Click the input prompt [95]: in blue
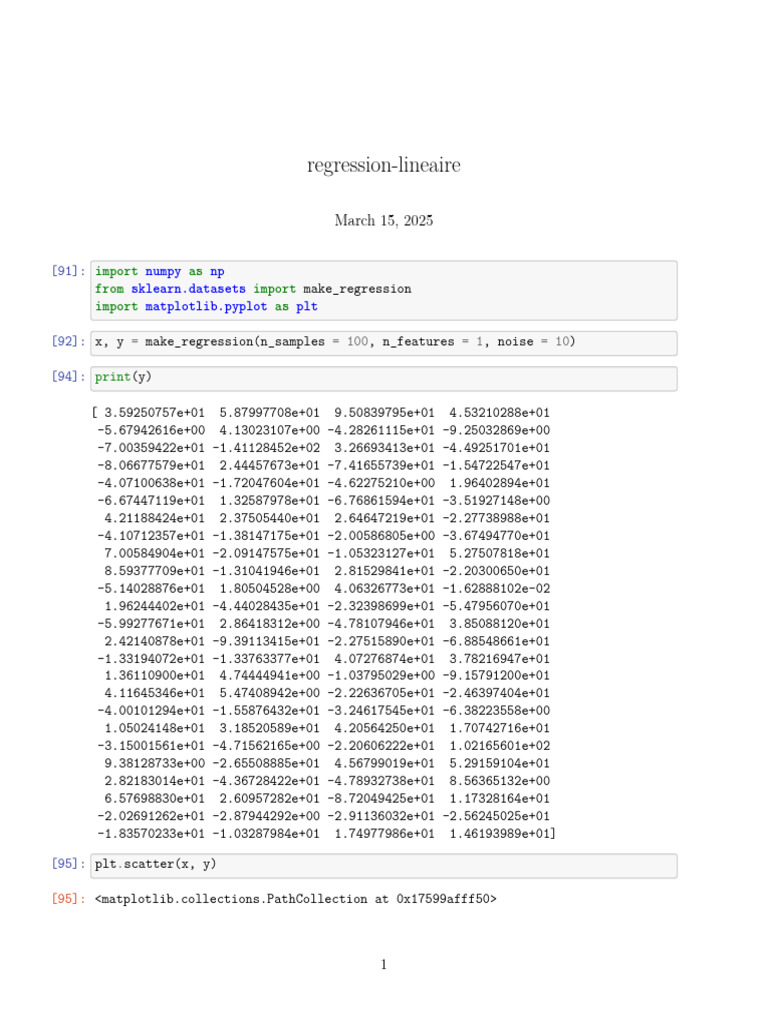This screenshot has width=768, height=1024. coord(69,864)
